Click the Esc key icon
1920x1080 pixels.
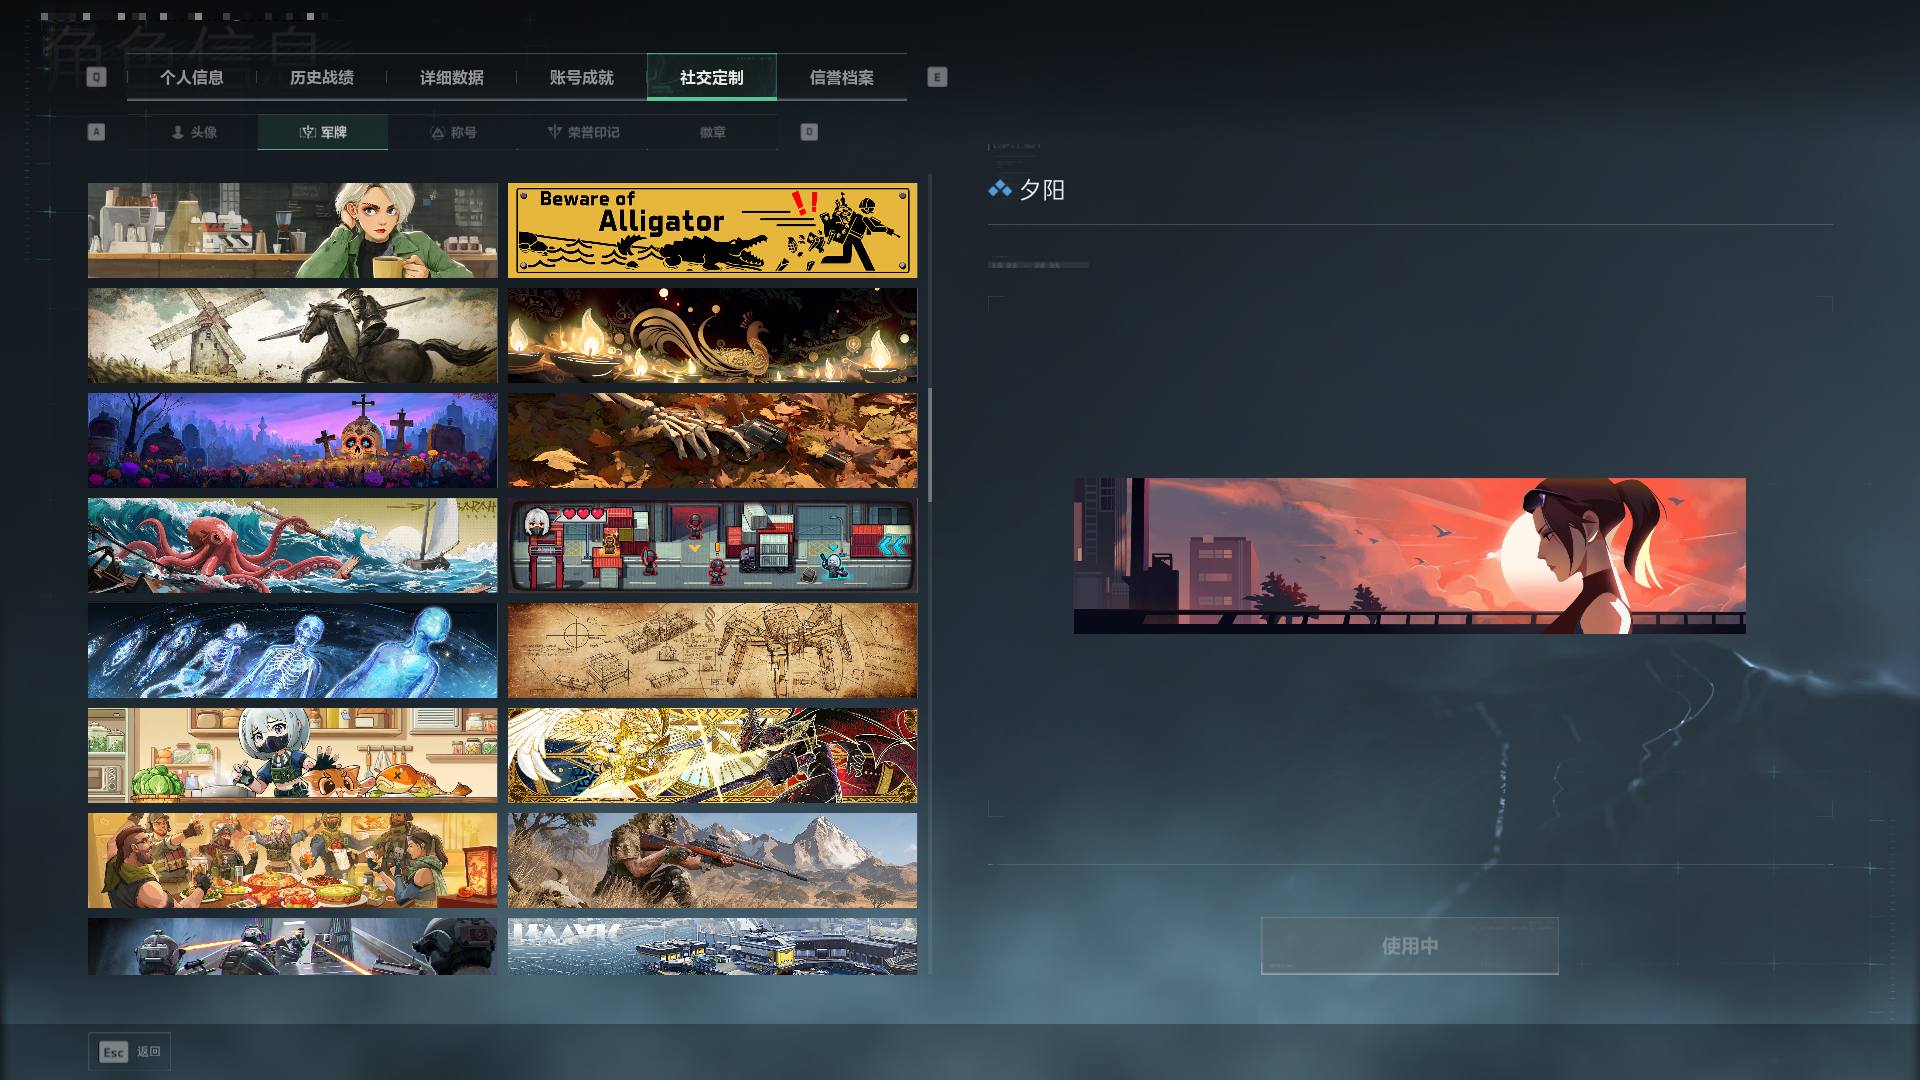[113, 1052]
